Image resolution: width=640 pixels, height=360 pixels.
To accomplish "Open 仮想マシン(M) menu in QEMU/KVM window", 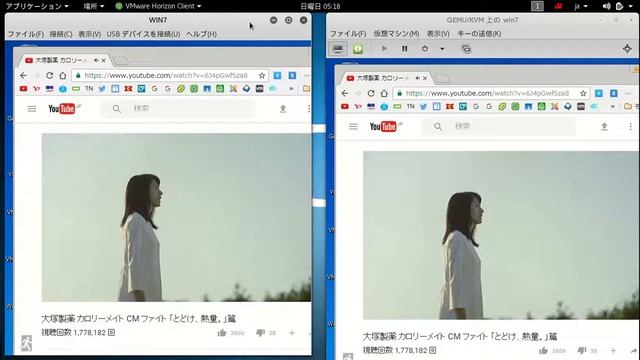I will (396, 33).
